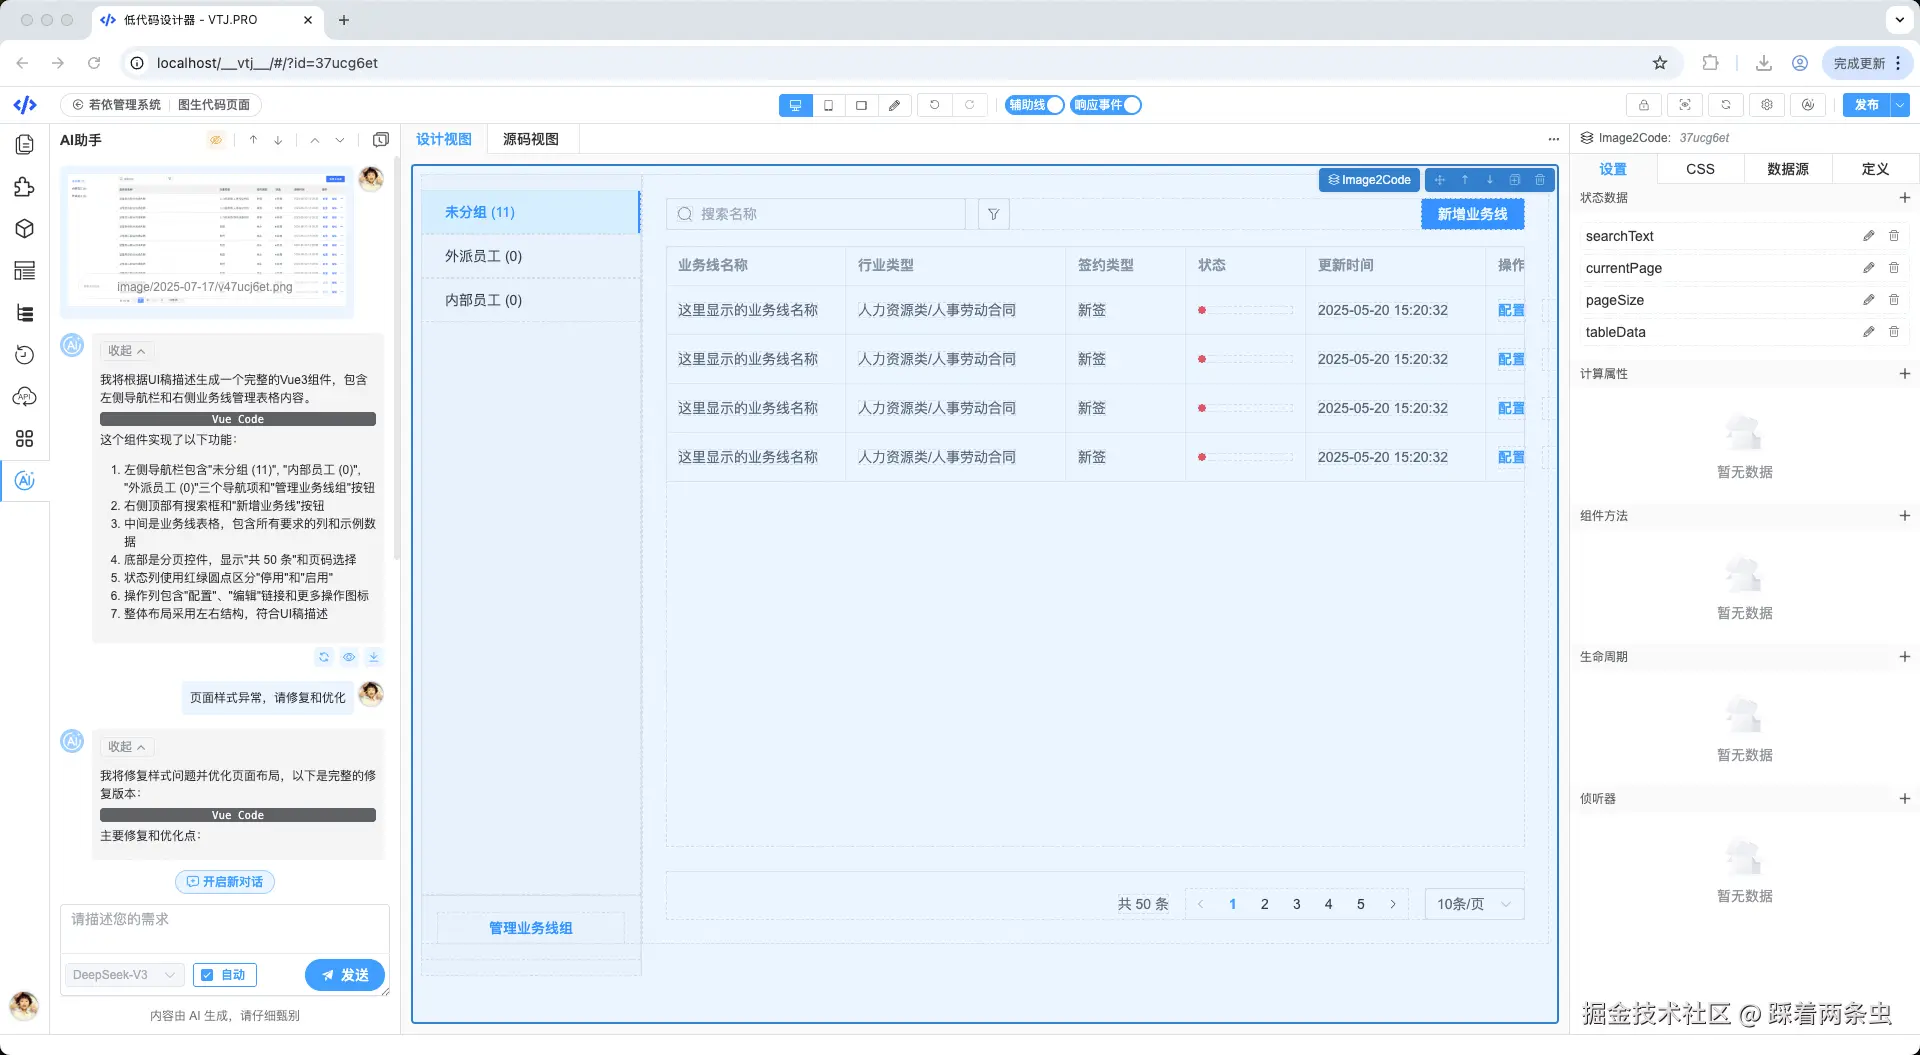Switch to 设计视图 tab
The image size is (1920, 1055).
[444, 139]
